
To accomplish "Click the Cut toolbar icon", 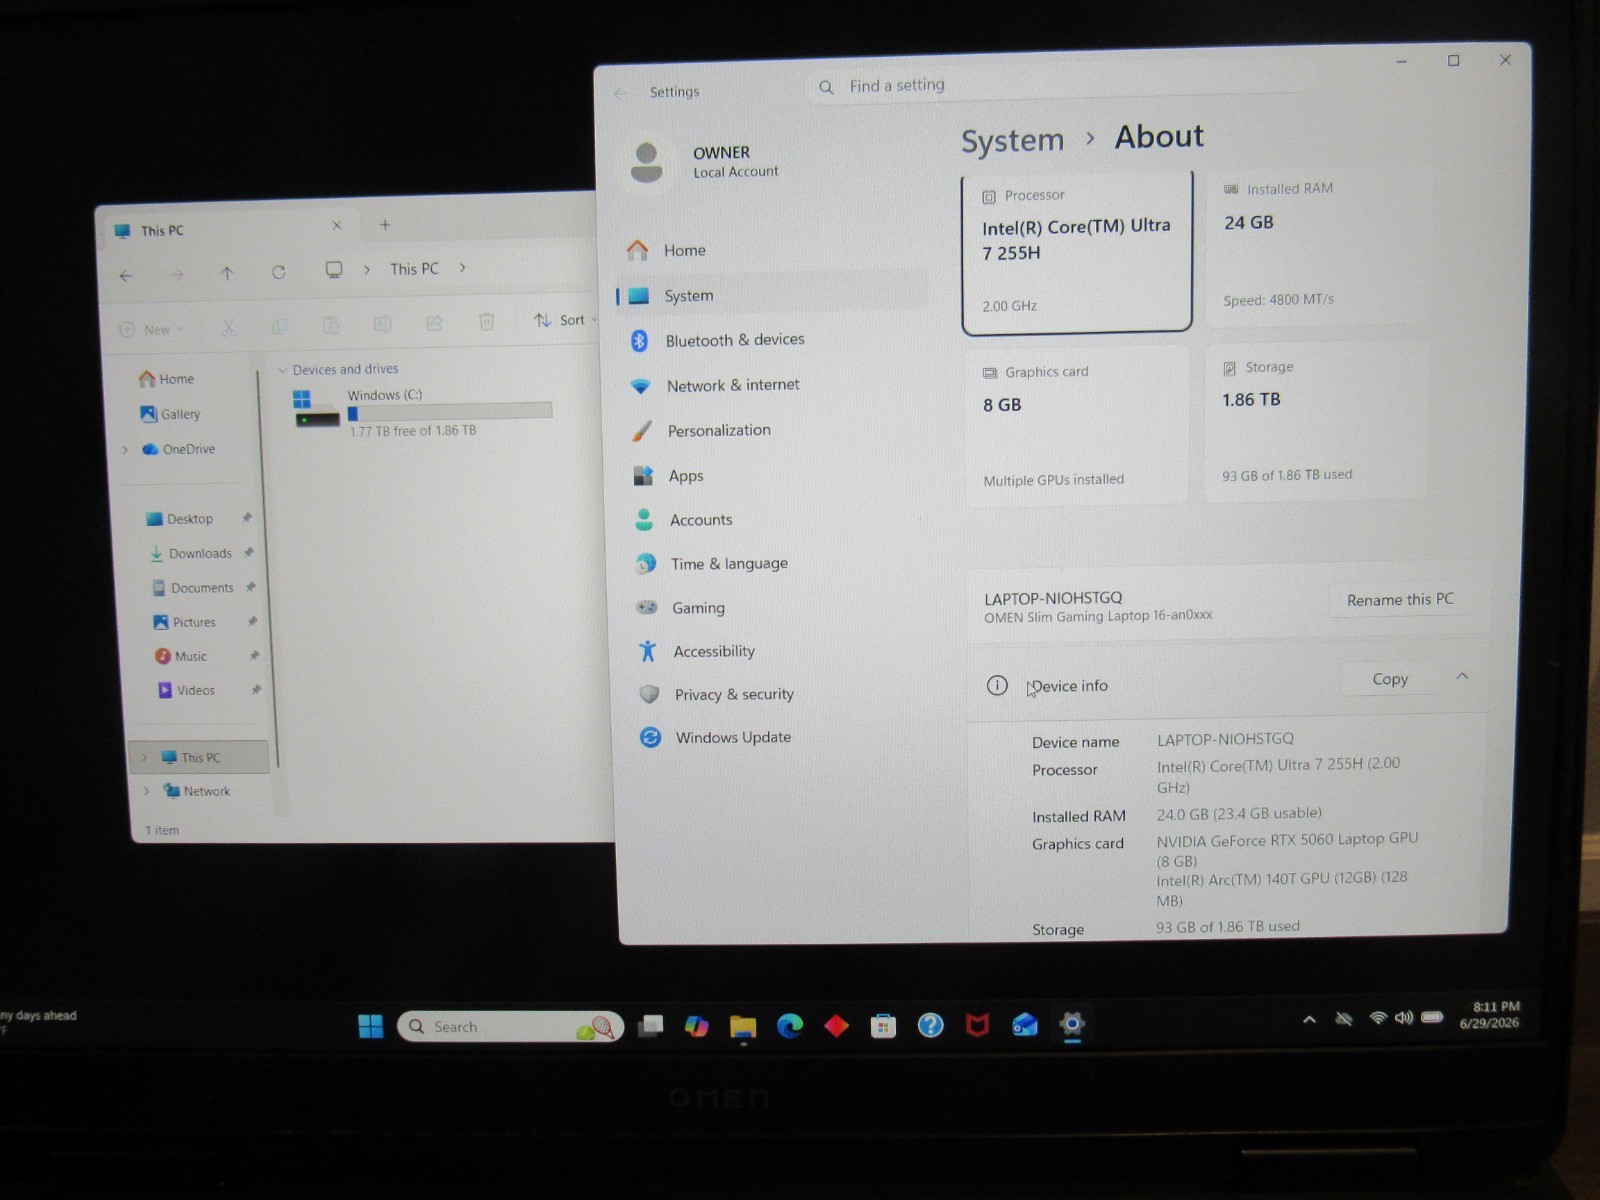I will pyautogui.click(x=228, y=327).
